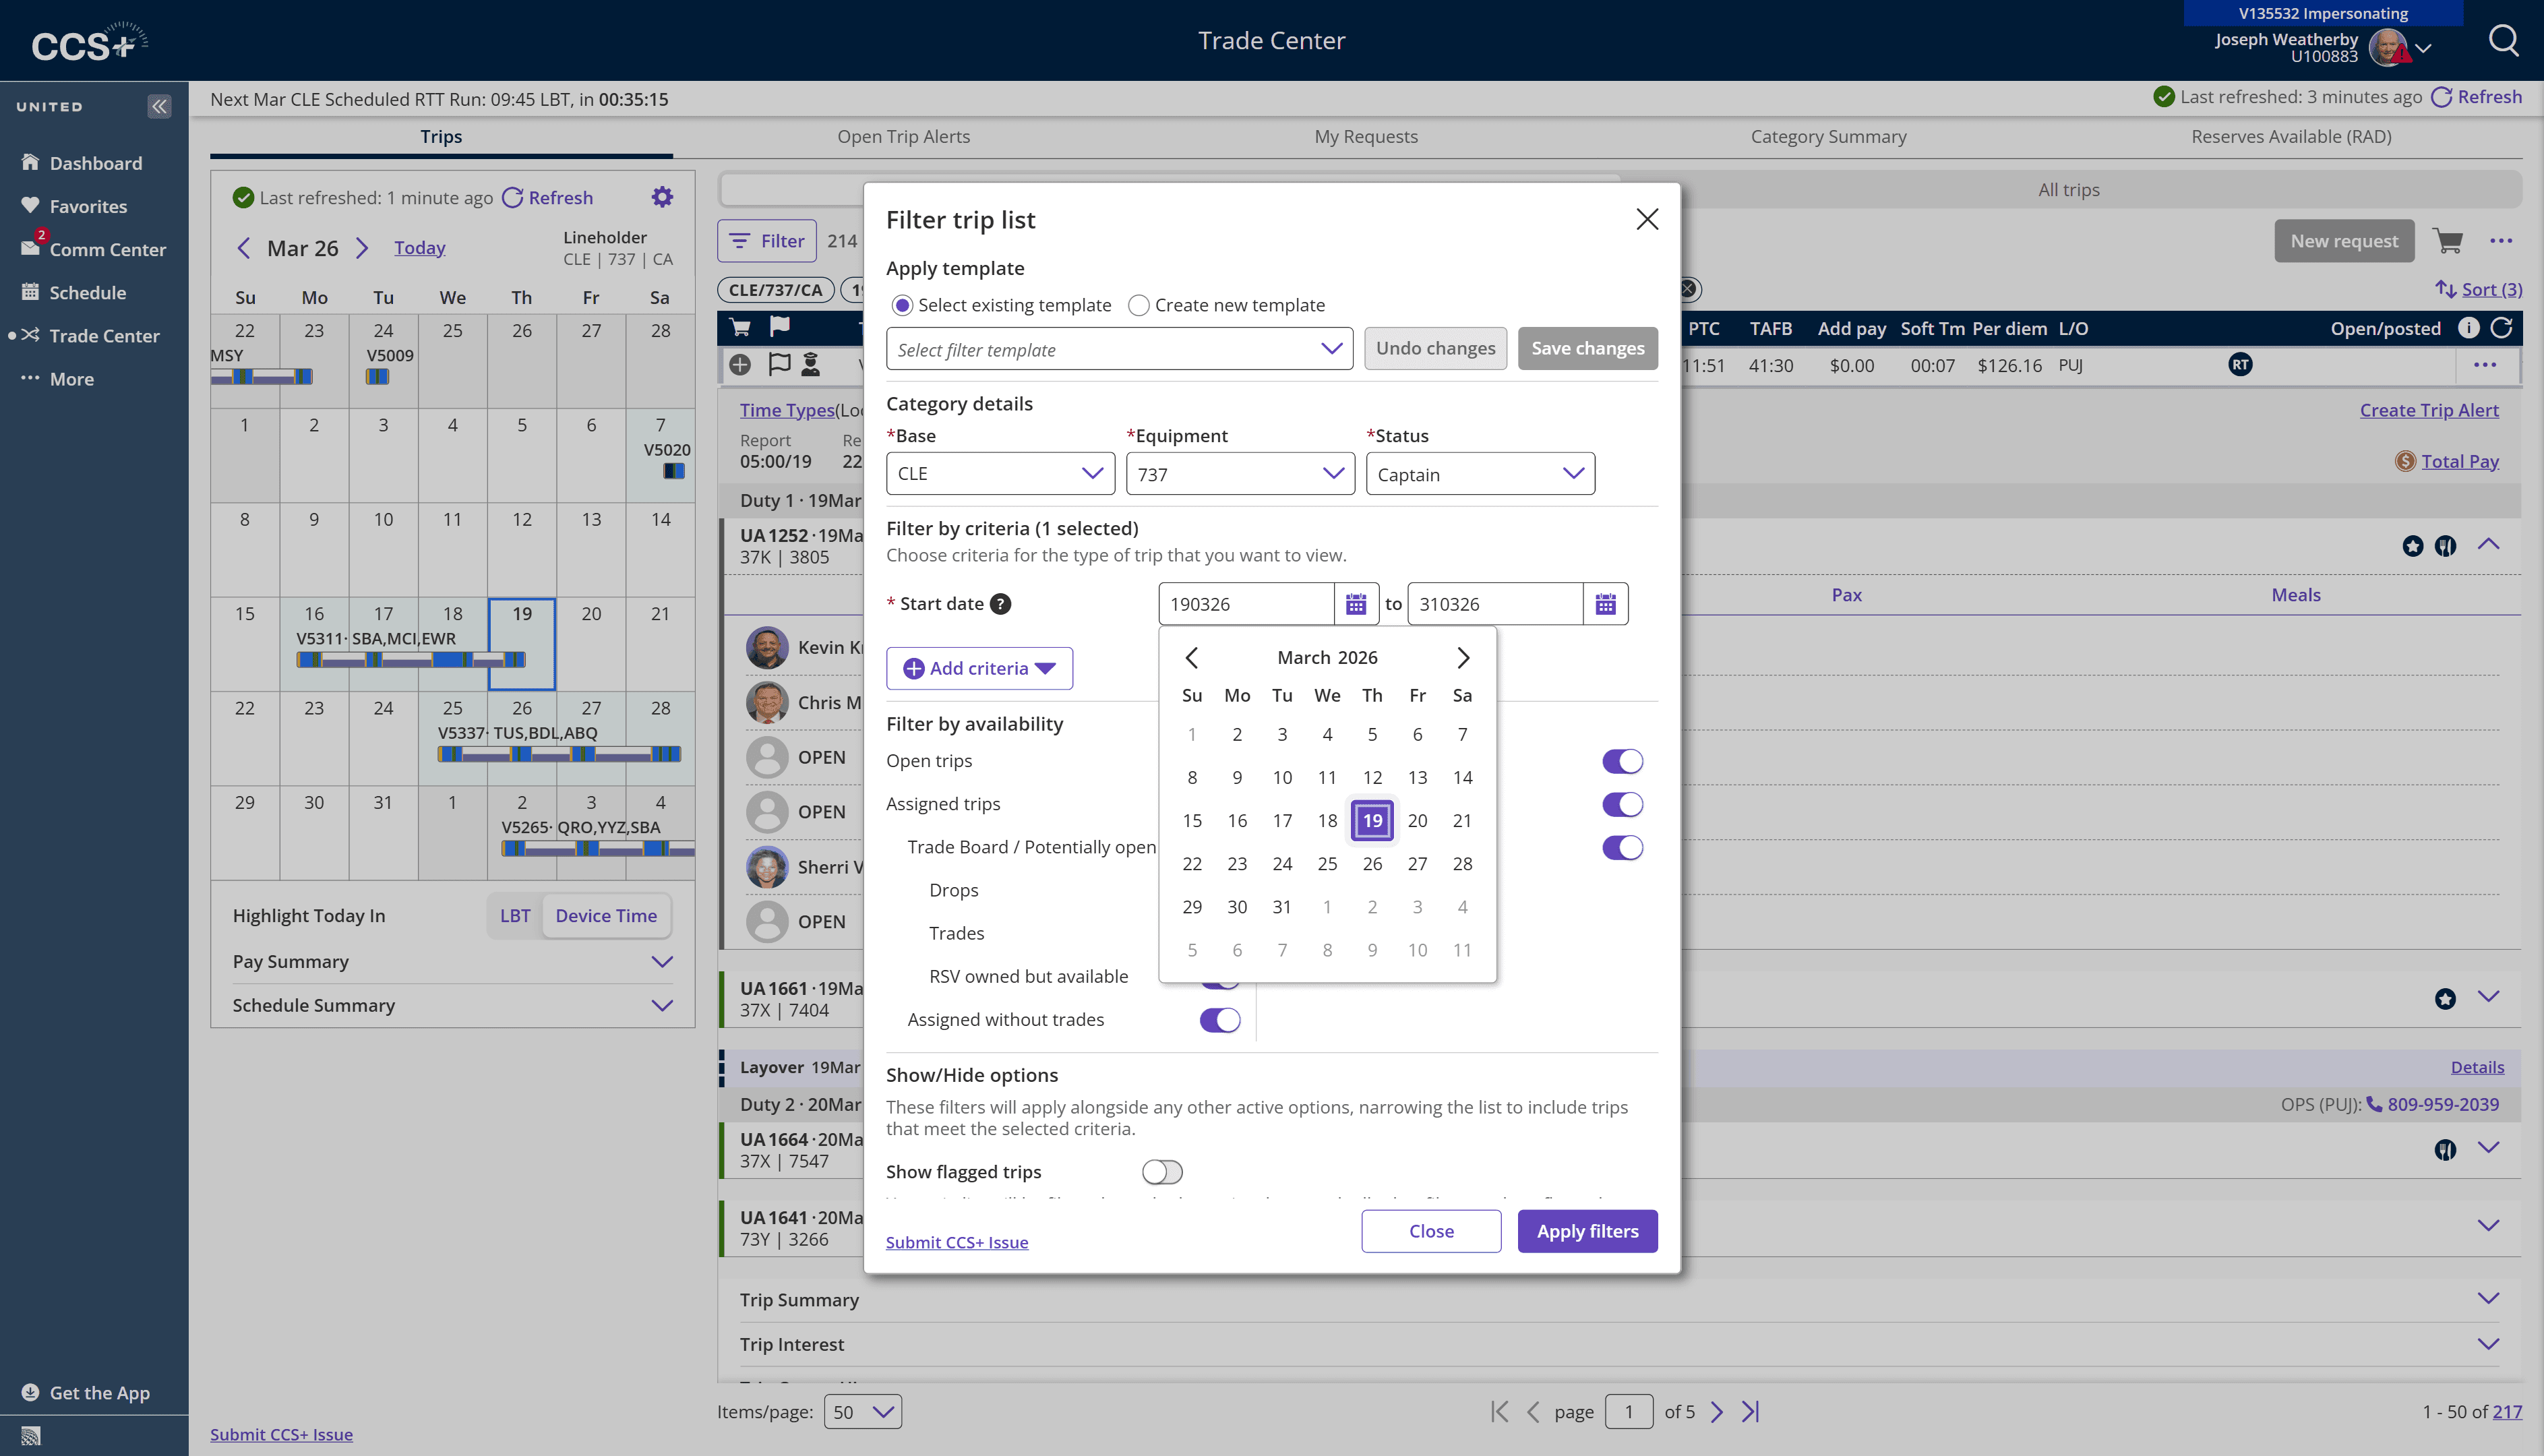Go to next month in date picker
The image size is (2544, 1456).
[x=1463, y=657]
